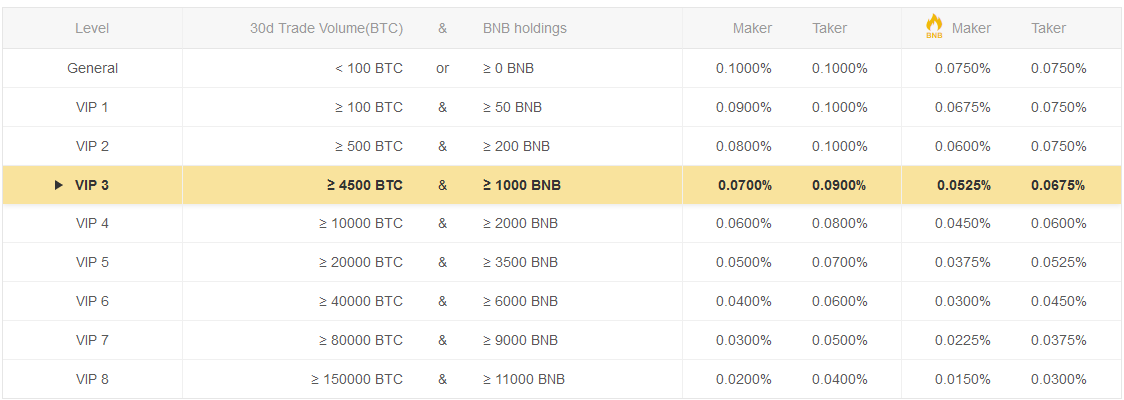Click VIP 6 BNB-discount Taker fee 0.0450%

click(1059, 301)
